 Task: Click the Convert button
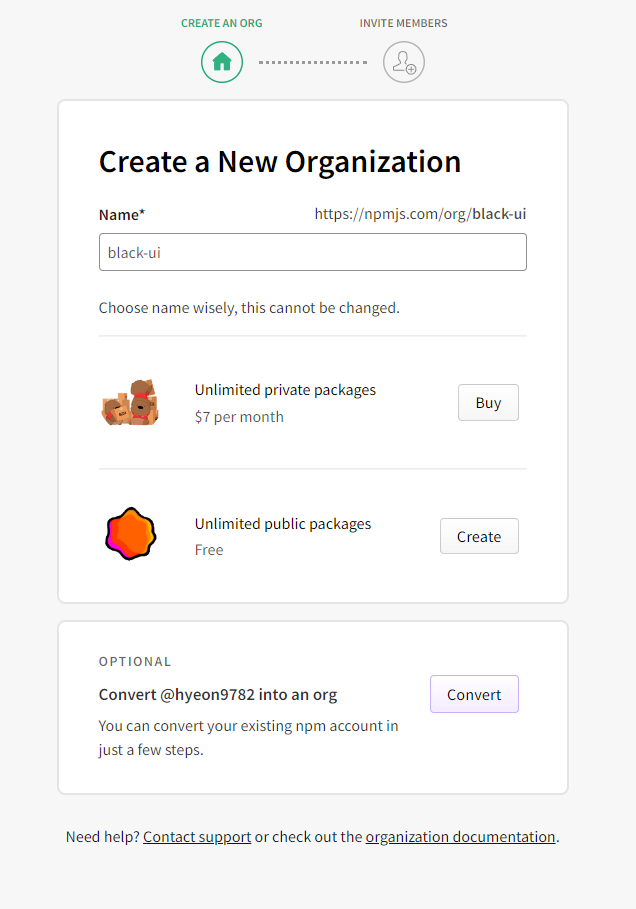point(474,694)
